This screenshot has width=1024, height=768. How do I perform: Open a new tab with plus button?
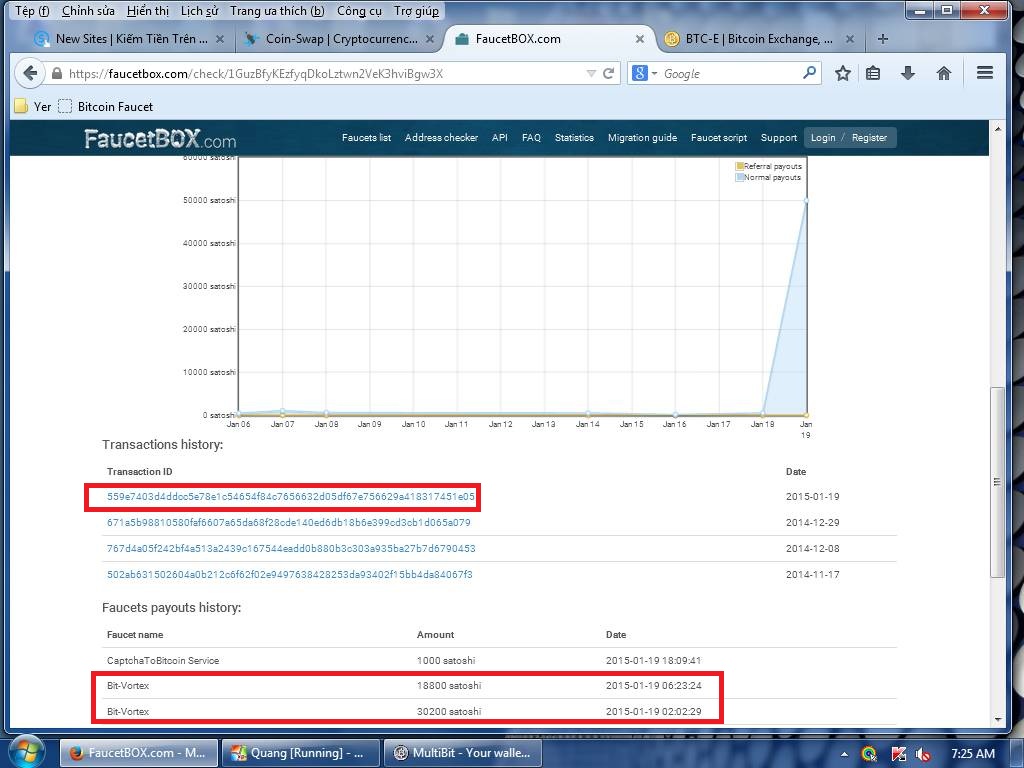click(x=882, y=39)
